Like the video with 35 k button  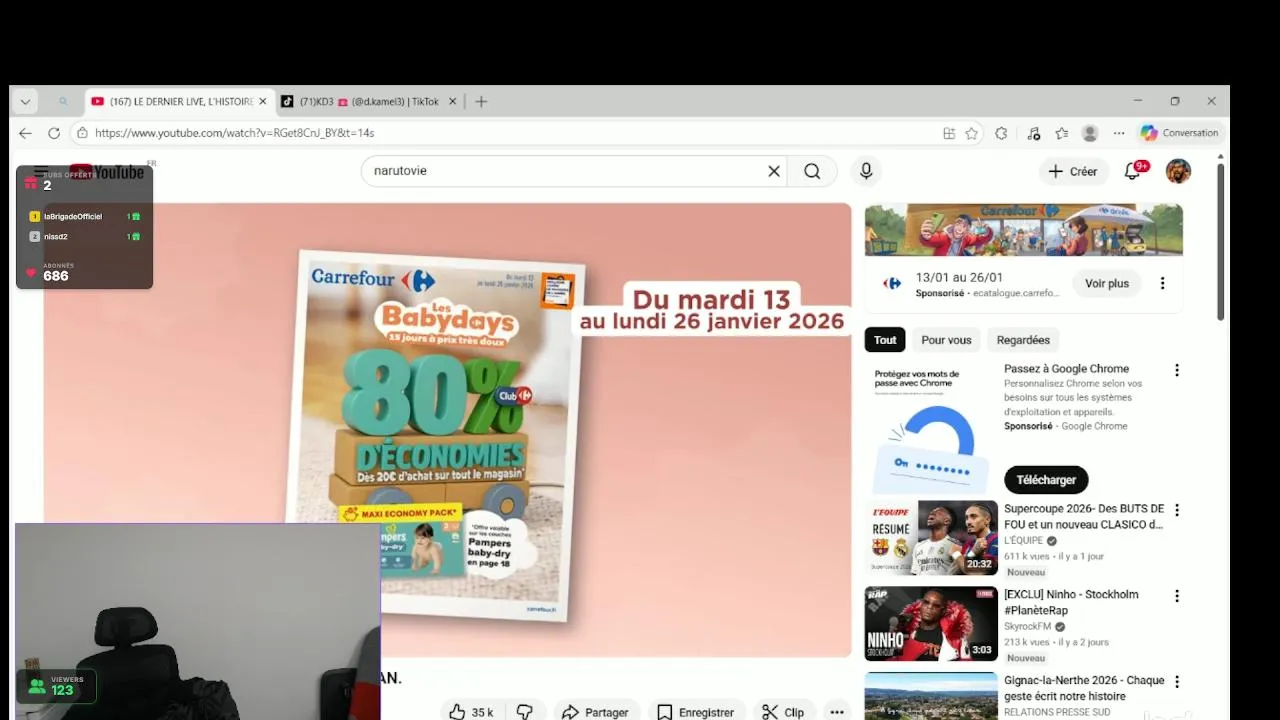472,712
